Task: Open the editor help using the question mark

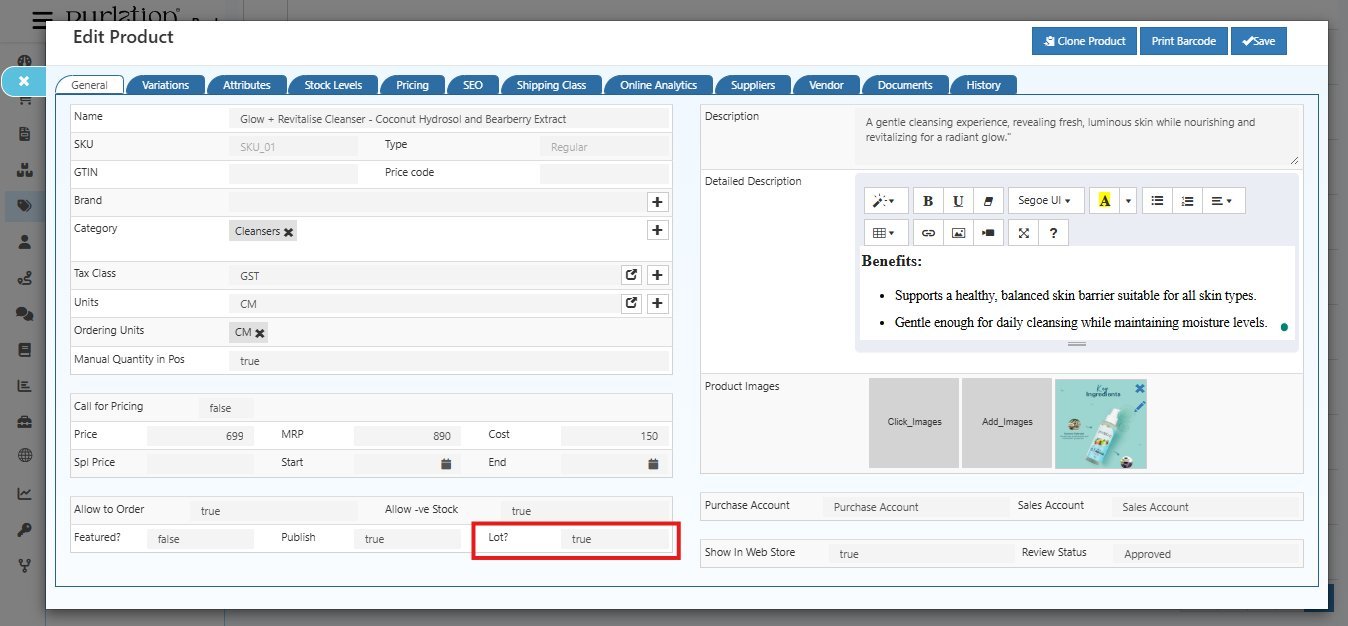Action: (x=1053, y=232)
